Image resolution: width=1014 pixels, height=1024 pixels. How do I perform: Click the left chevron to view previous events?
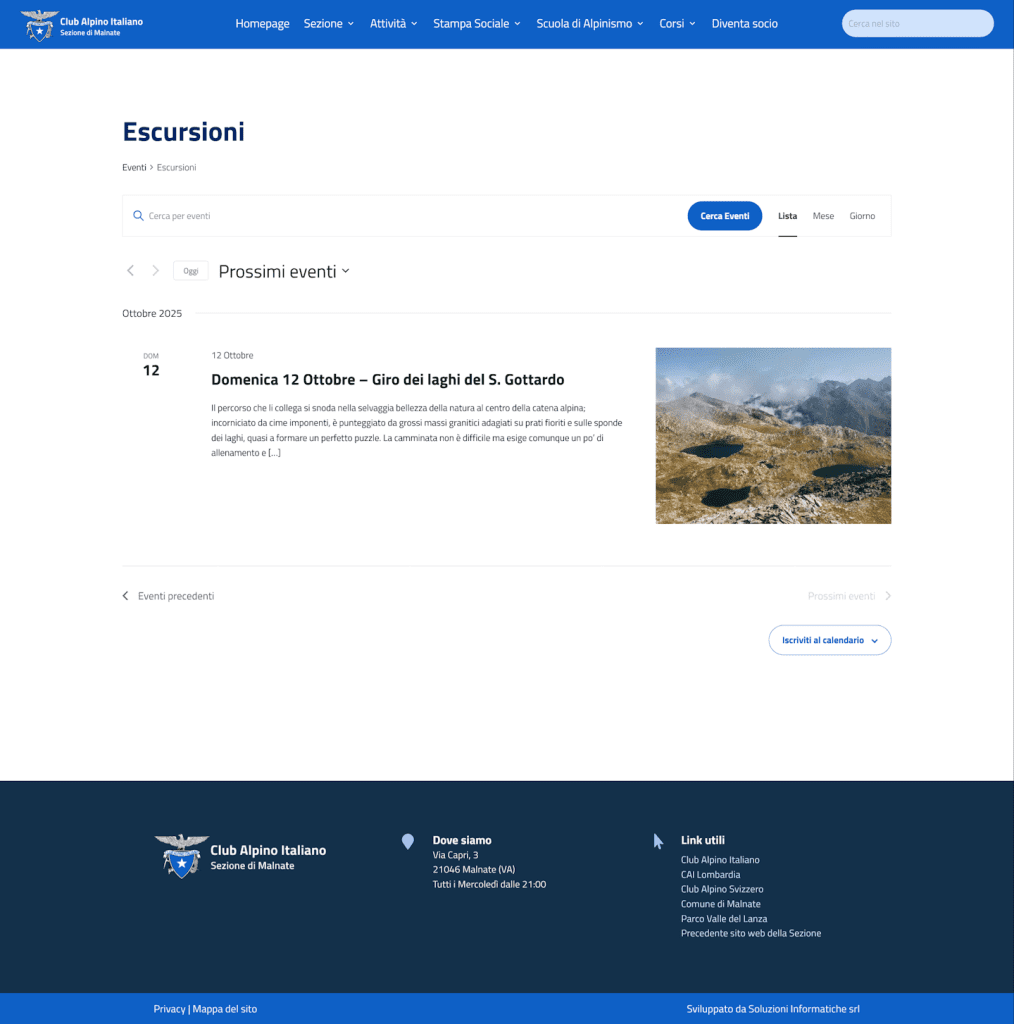coord(130,270)
